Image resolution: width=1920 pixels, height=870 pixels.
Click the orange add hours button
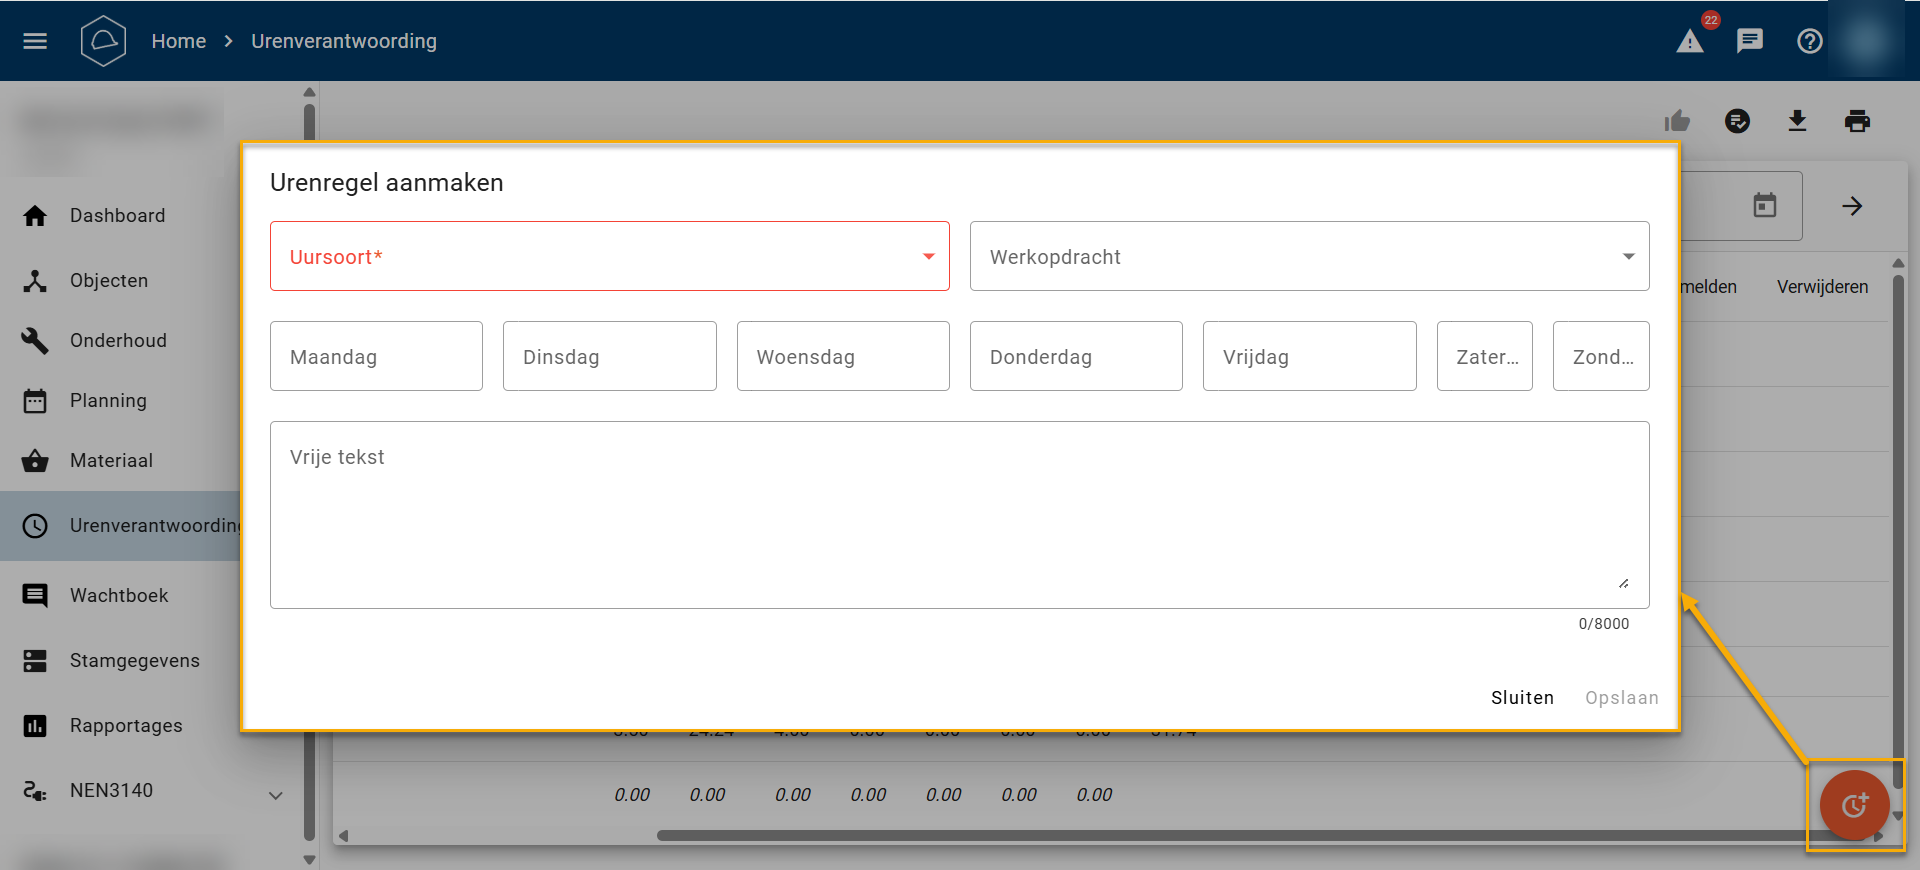point(1854,805)
